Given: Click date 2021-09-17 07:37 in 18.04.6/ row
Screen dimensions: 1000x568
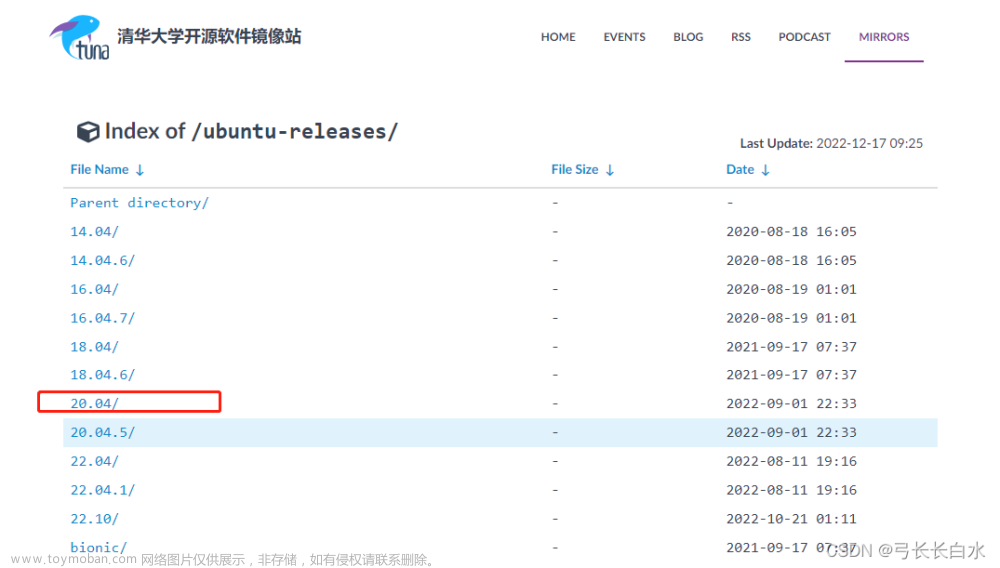Looking at the screenshot, I should (x=791, y=375).
